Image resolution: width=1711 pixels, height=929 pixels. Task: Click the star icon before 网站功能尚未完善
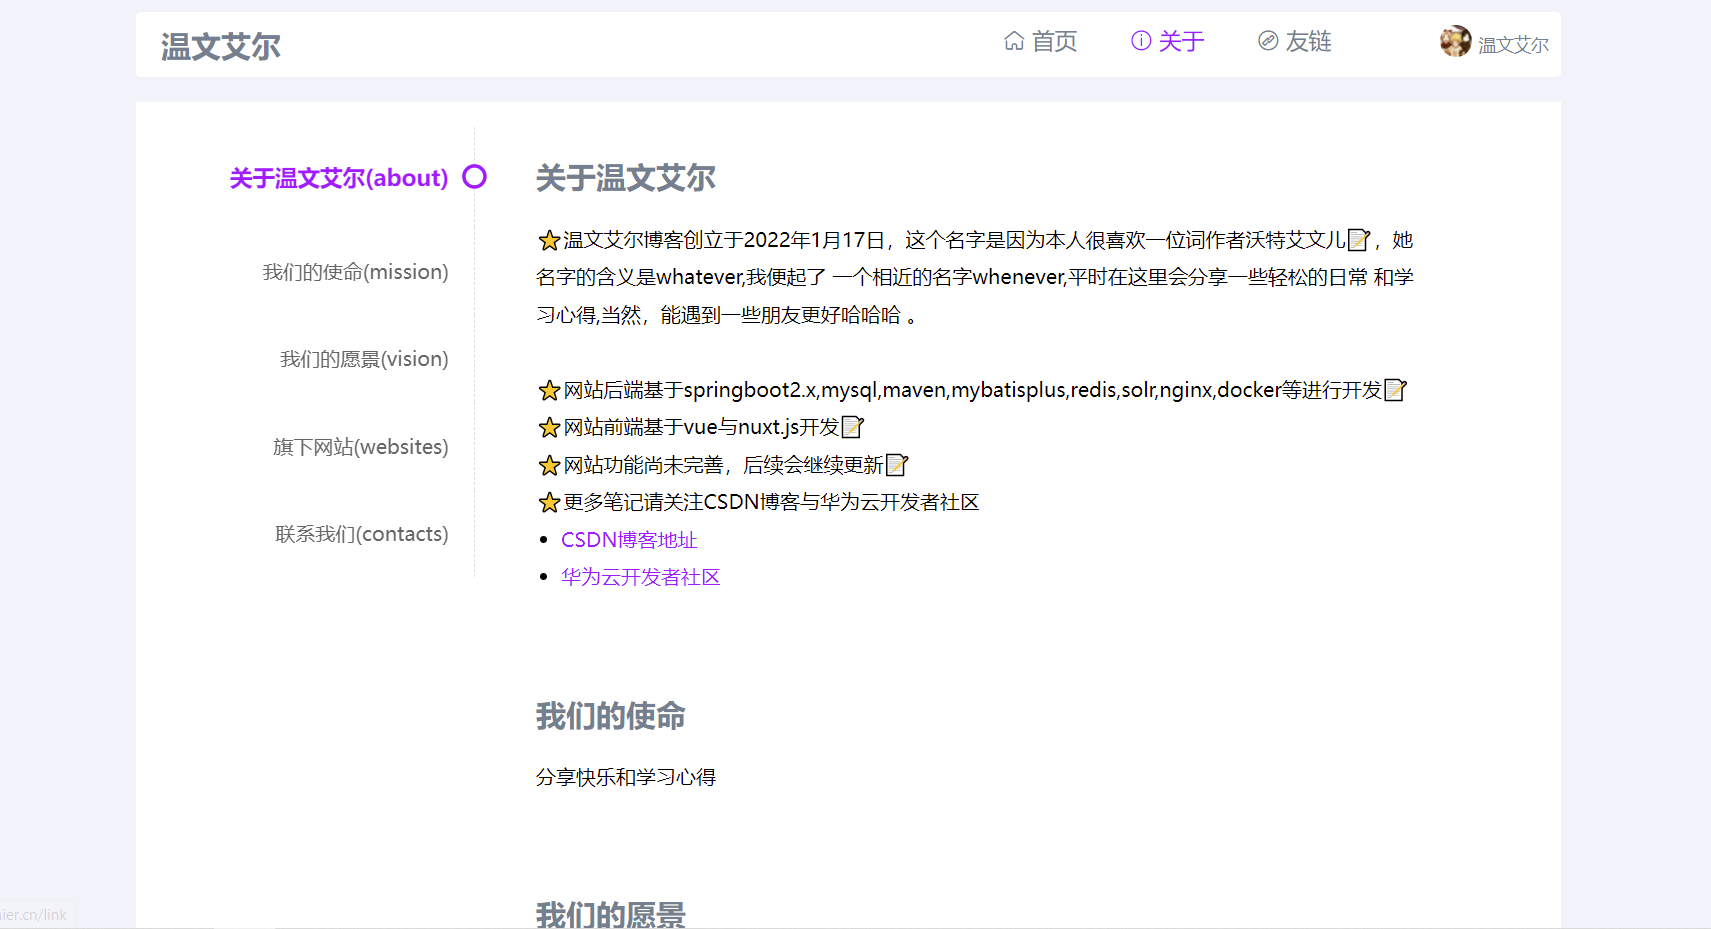(549, 465)
